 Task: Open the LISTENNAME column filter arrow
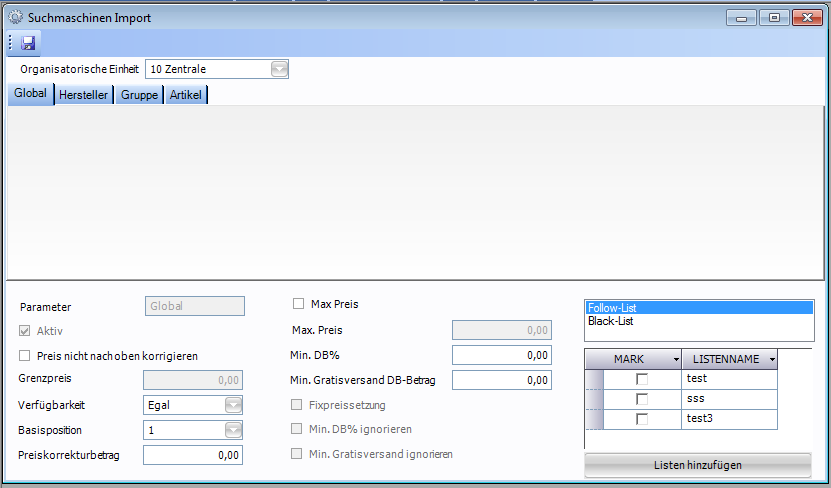(x=772, y=359)
